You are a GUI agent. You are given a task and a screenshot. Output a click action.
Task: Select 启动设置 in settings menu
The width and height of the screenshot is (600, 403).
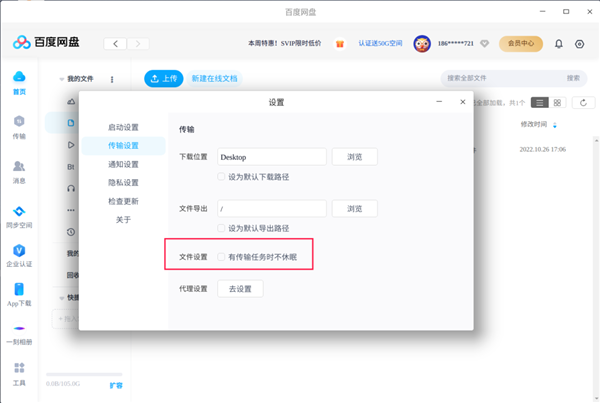coord(123,127)
